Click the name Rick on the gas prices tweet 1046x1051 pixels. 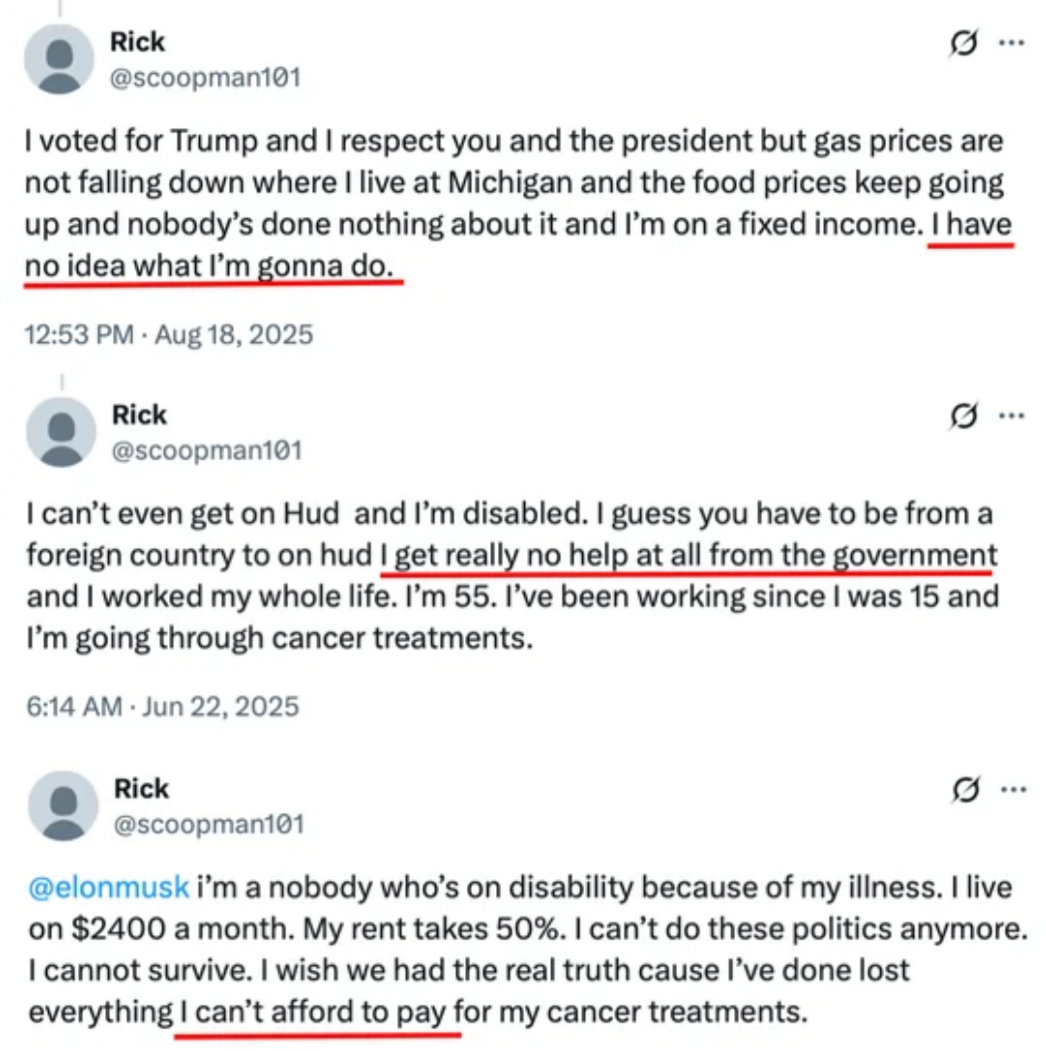138,43
